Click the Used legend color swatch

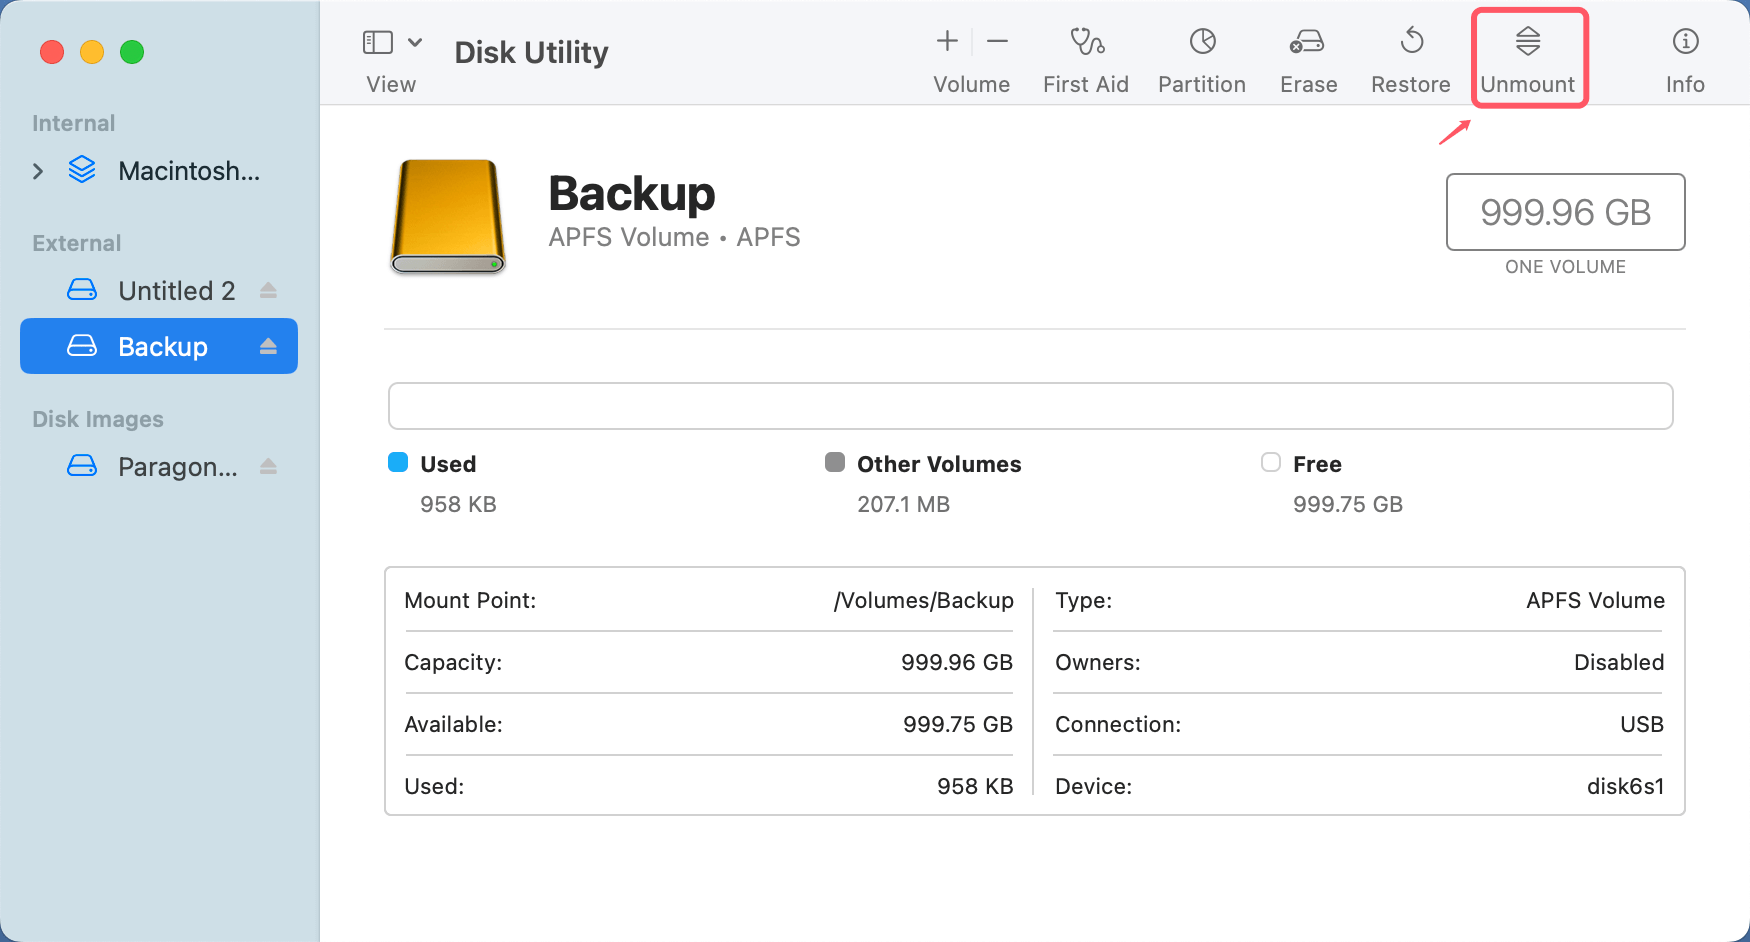[x=398, y=462]
